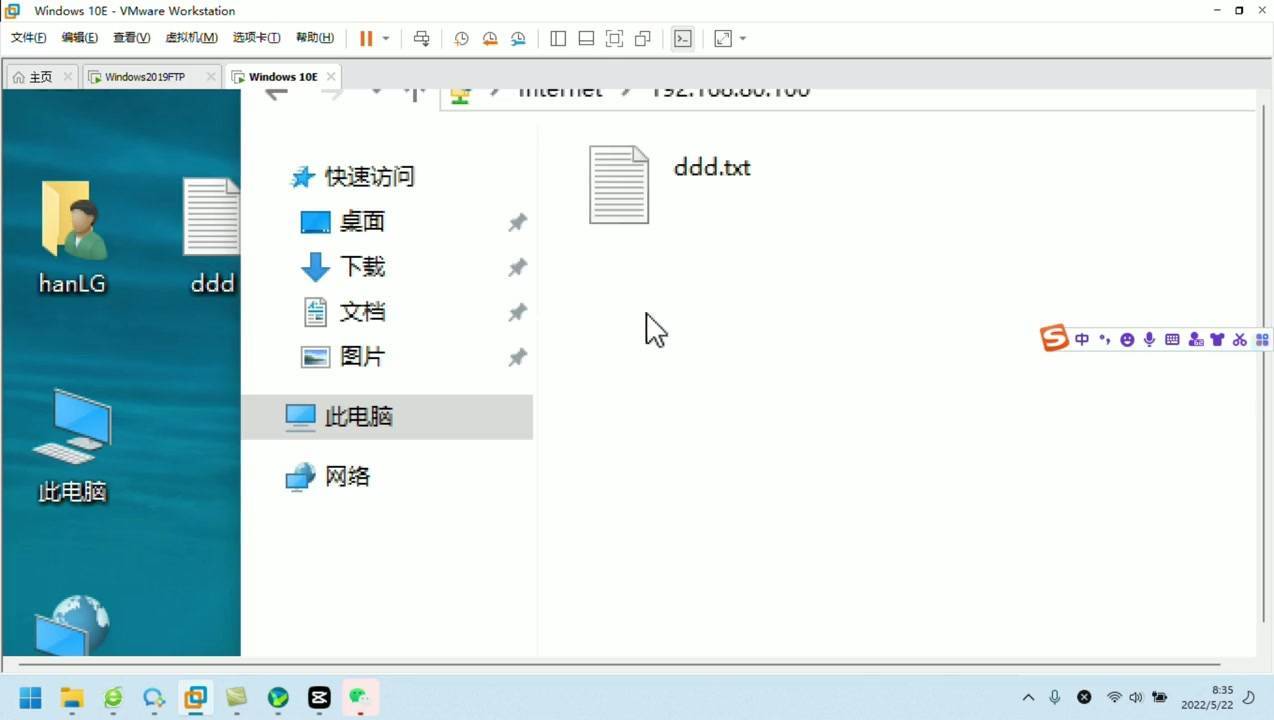
Task: Launch Sogou screenshot tool
Action: coord(1239,339)
